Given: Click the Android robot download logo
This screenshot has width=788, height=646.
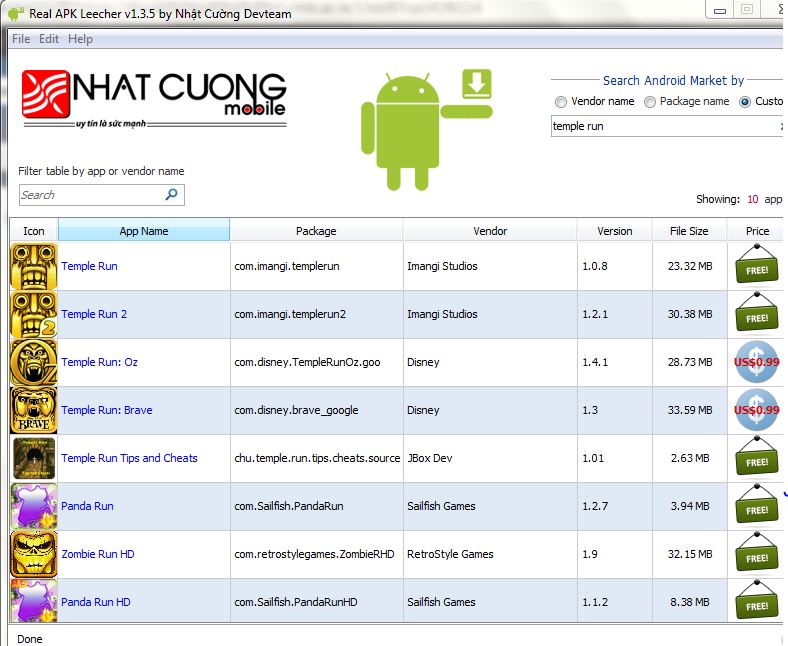Looking at the screenshot, I should pos(427,129).
